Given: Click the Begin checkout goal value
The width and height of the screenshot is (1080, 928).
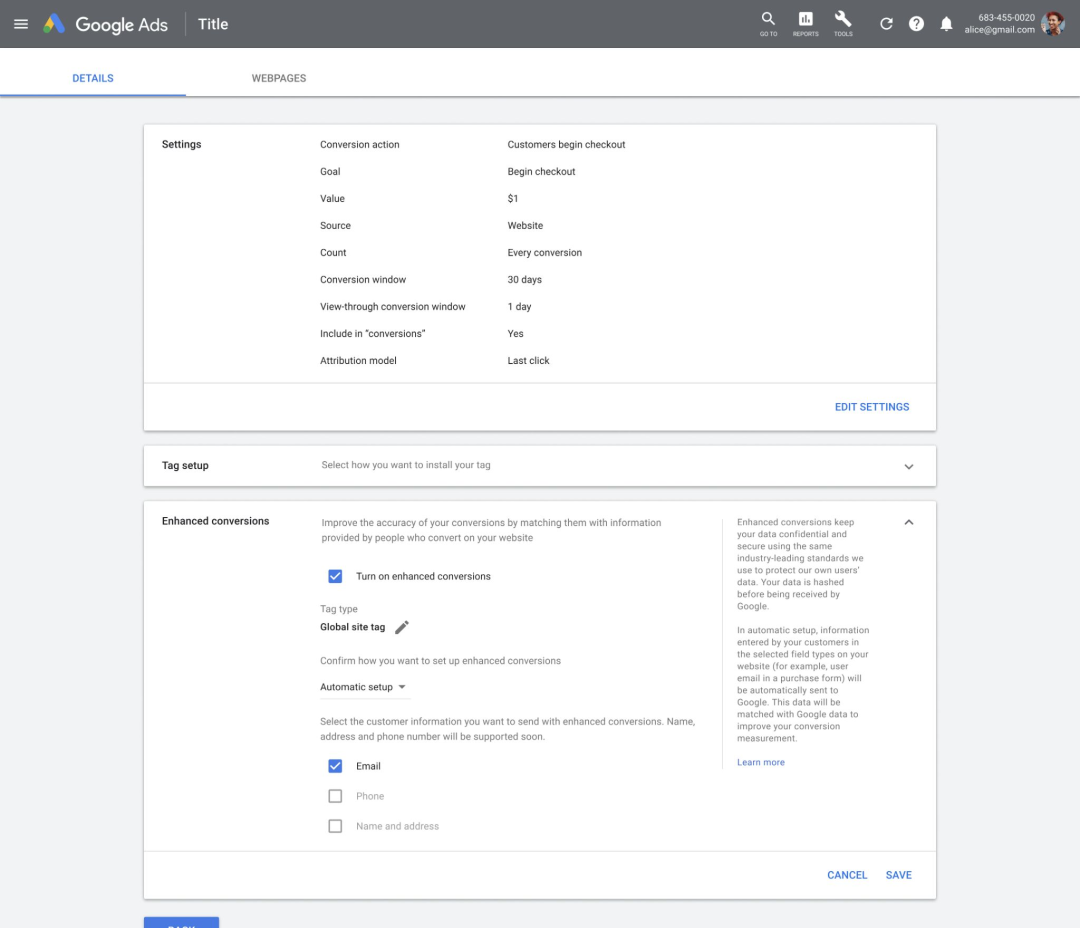Looking at the screenshot, I should coord(541,172).
